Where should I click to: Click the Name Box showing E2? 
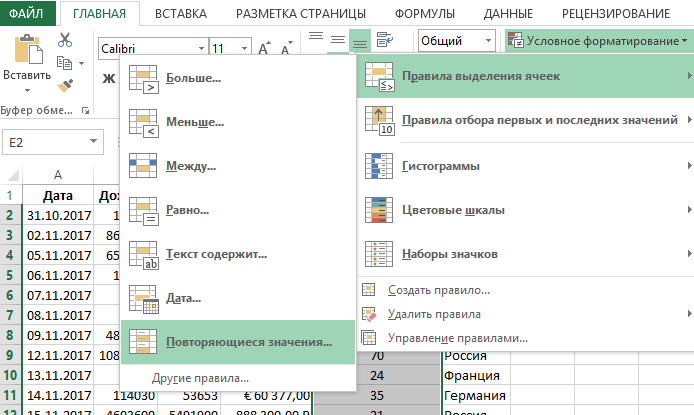[x=46, y=142]
